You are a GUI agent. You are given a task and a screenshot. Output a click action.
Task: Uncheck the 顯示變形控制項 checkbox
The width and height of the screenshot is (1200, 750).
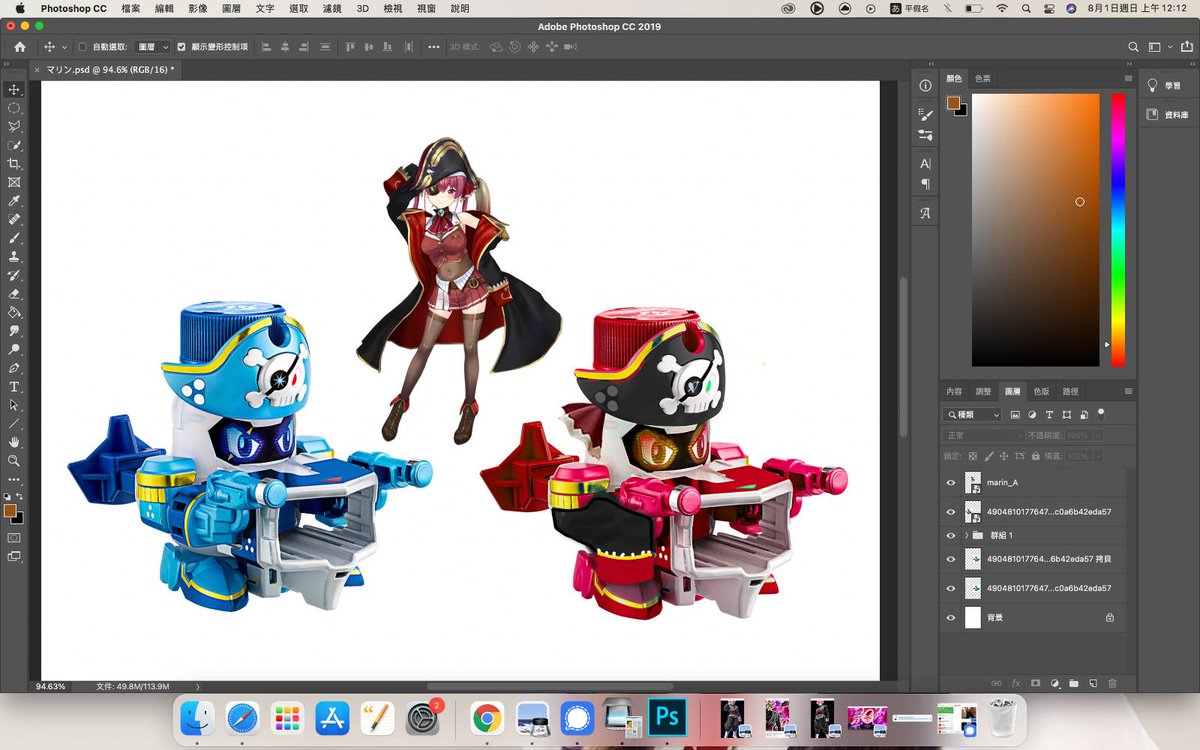(x=181, y=47)
